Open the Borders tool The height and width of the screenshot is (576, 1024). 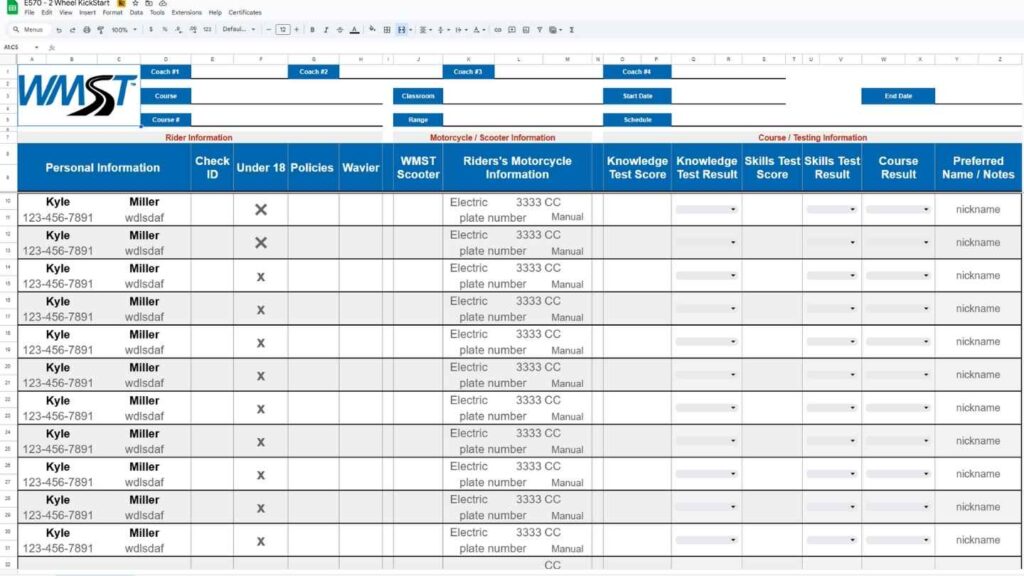point(387,30)
